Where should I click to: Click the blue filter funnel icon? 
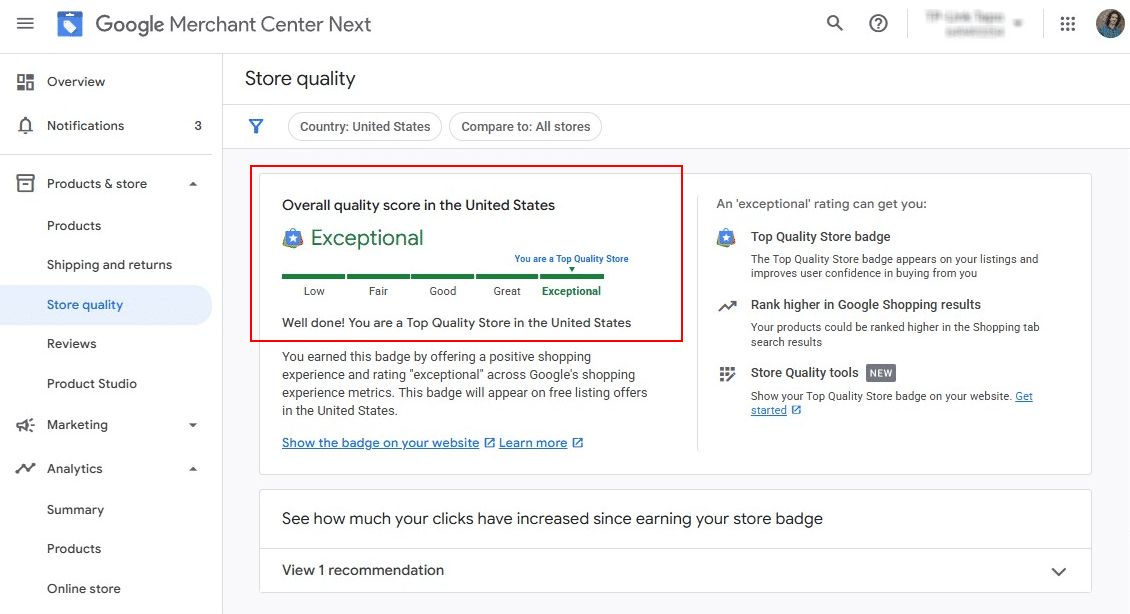coord(256,126)
